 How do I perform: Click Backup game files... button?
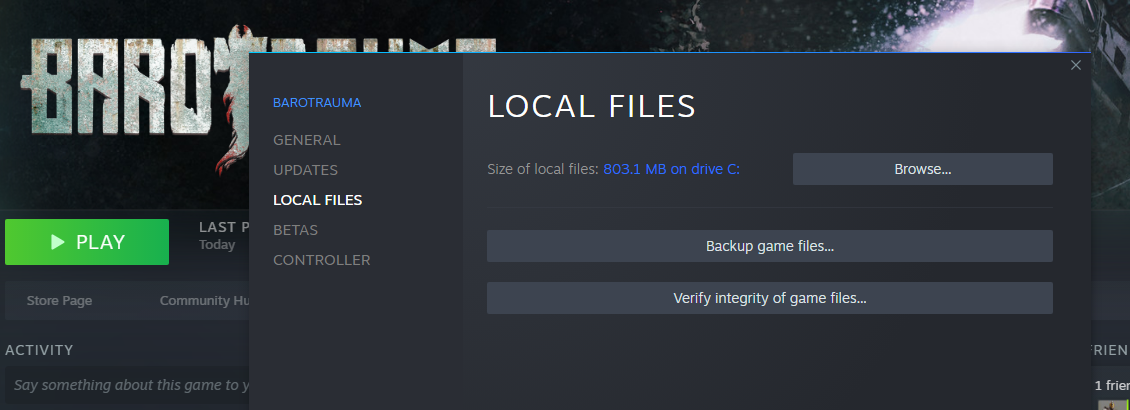pyautogui.click(x=770, y=246)
